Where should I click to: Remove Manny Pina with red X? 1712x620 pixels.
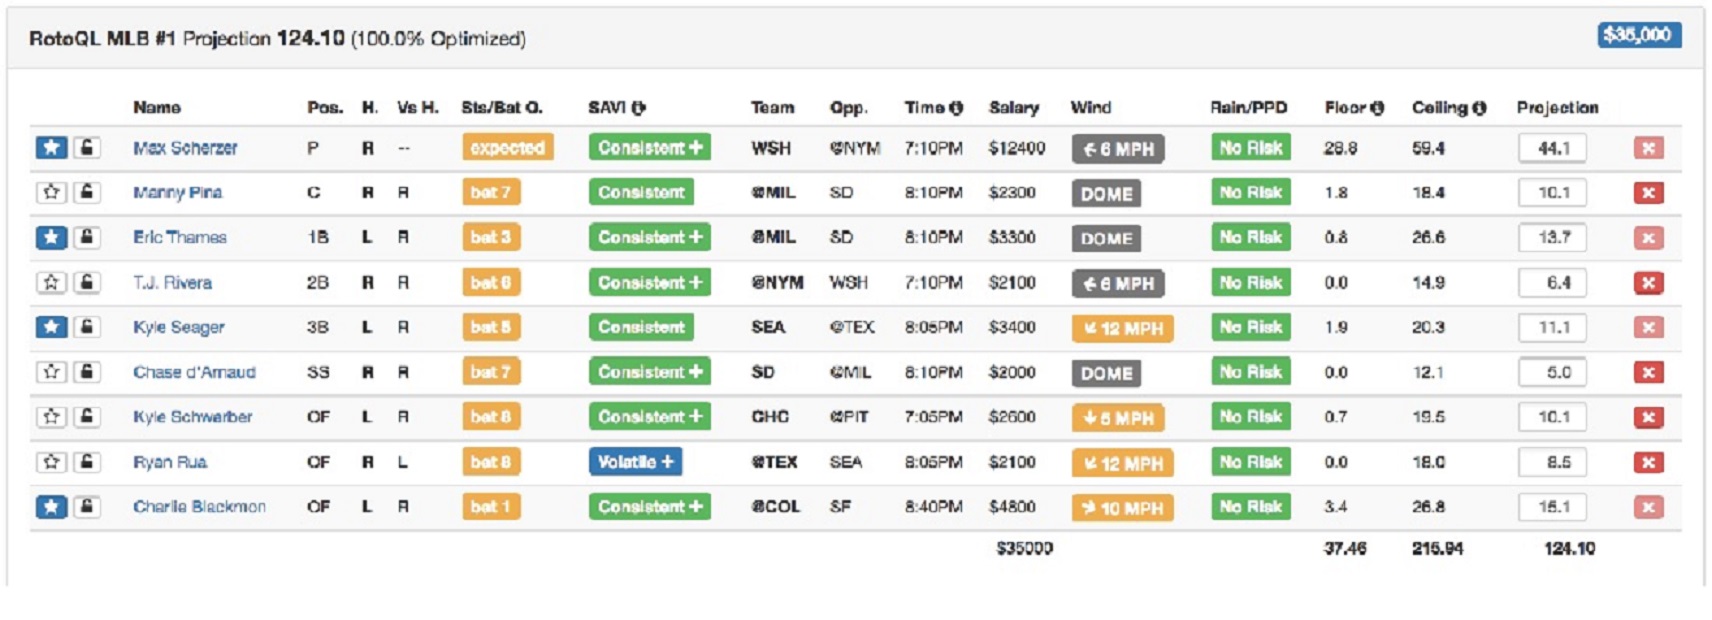click(x=1648, y=193)
